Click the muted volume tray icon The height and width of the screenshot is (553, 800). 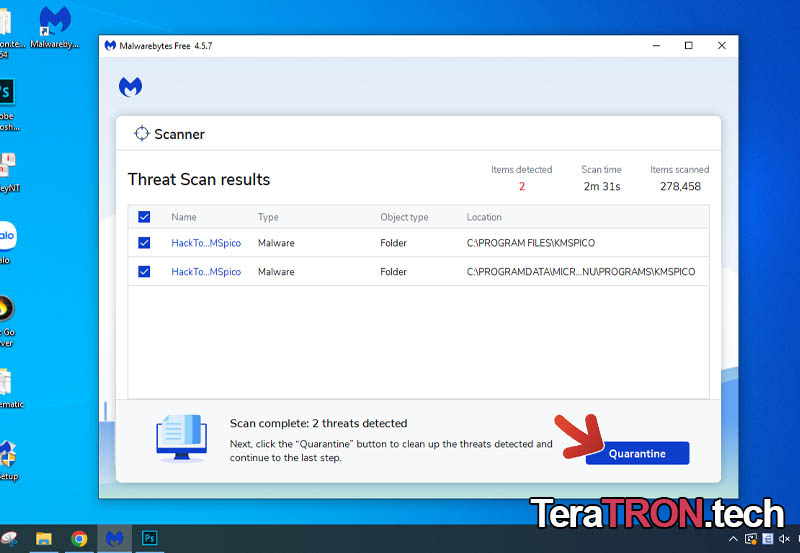click(x=784, y=539)
